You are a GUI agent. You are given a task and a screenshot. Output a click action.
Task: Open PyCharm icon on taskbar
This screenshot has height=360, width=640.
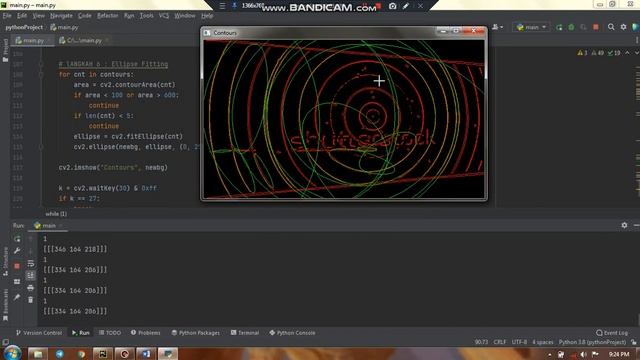102,353
